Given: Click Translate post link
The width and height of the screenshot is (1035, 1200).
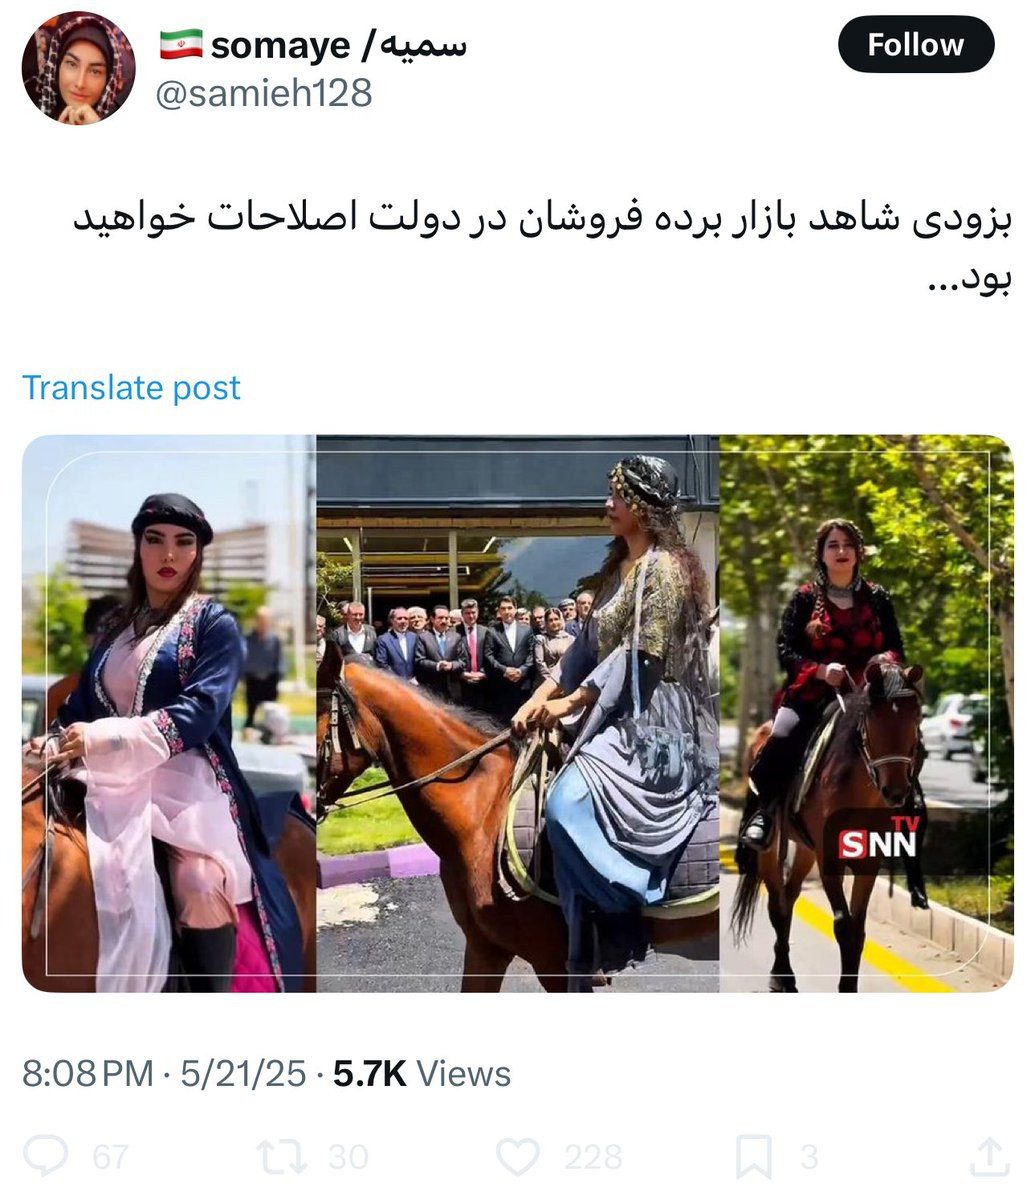Looking at the screenshot, I should point(131,387).
